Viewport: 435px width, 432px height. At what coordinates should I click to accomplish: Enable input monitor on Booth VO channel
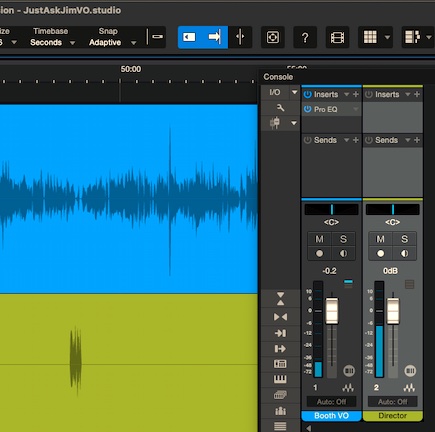[343, 253]
